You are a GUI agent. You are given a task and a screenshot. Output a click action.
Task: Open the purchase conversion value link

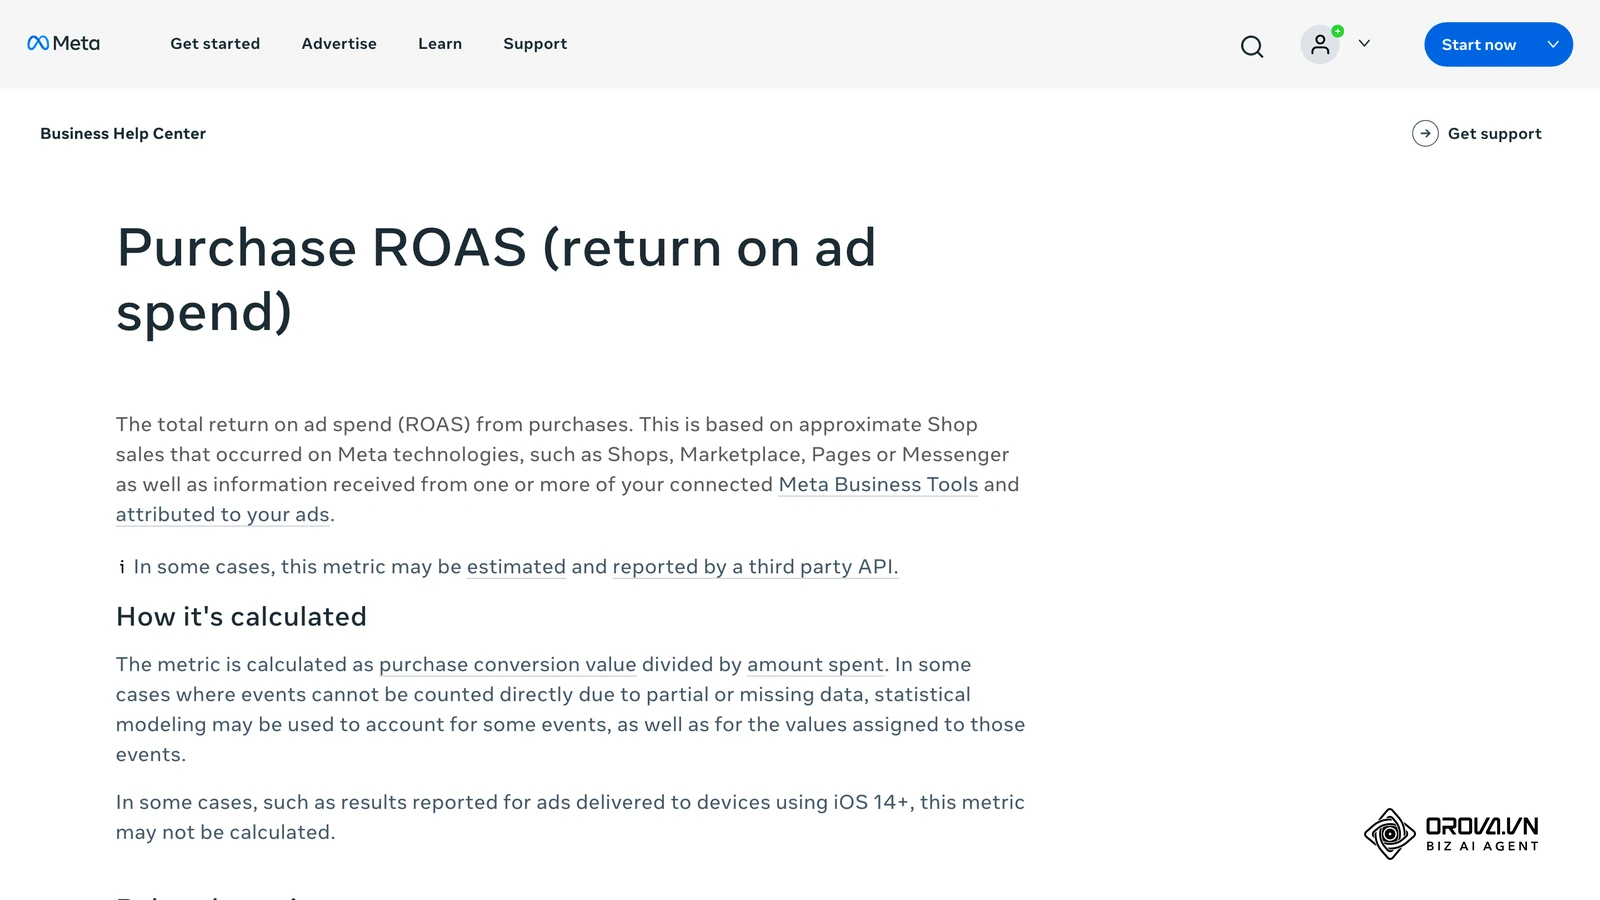pyautogui.click(x=507, y=665)
